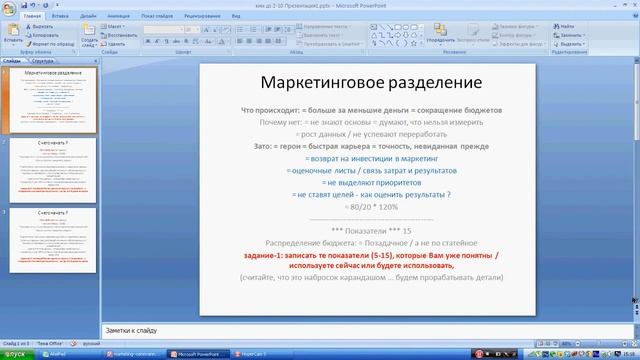
Task: Align text left
Action: (x=240, y=41)
